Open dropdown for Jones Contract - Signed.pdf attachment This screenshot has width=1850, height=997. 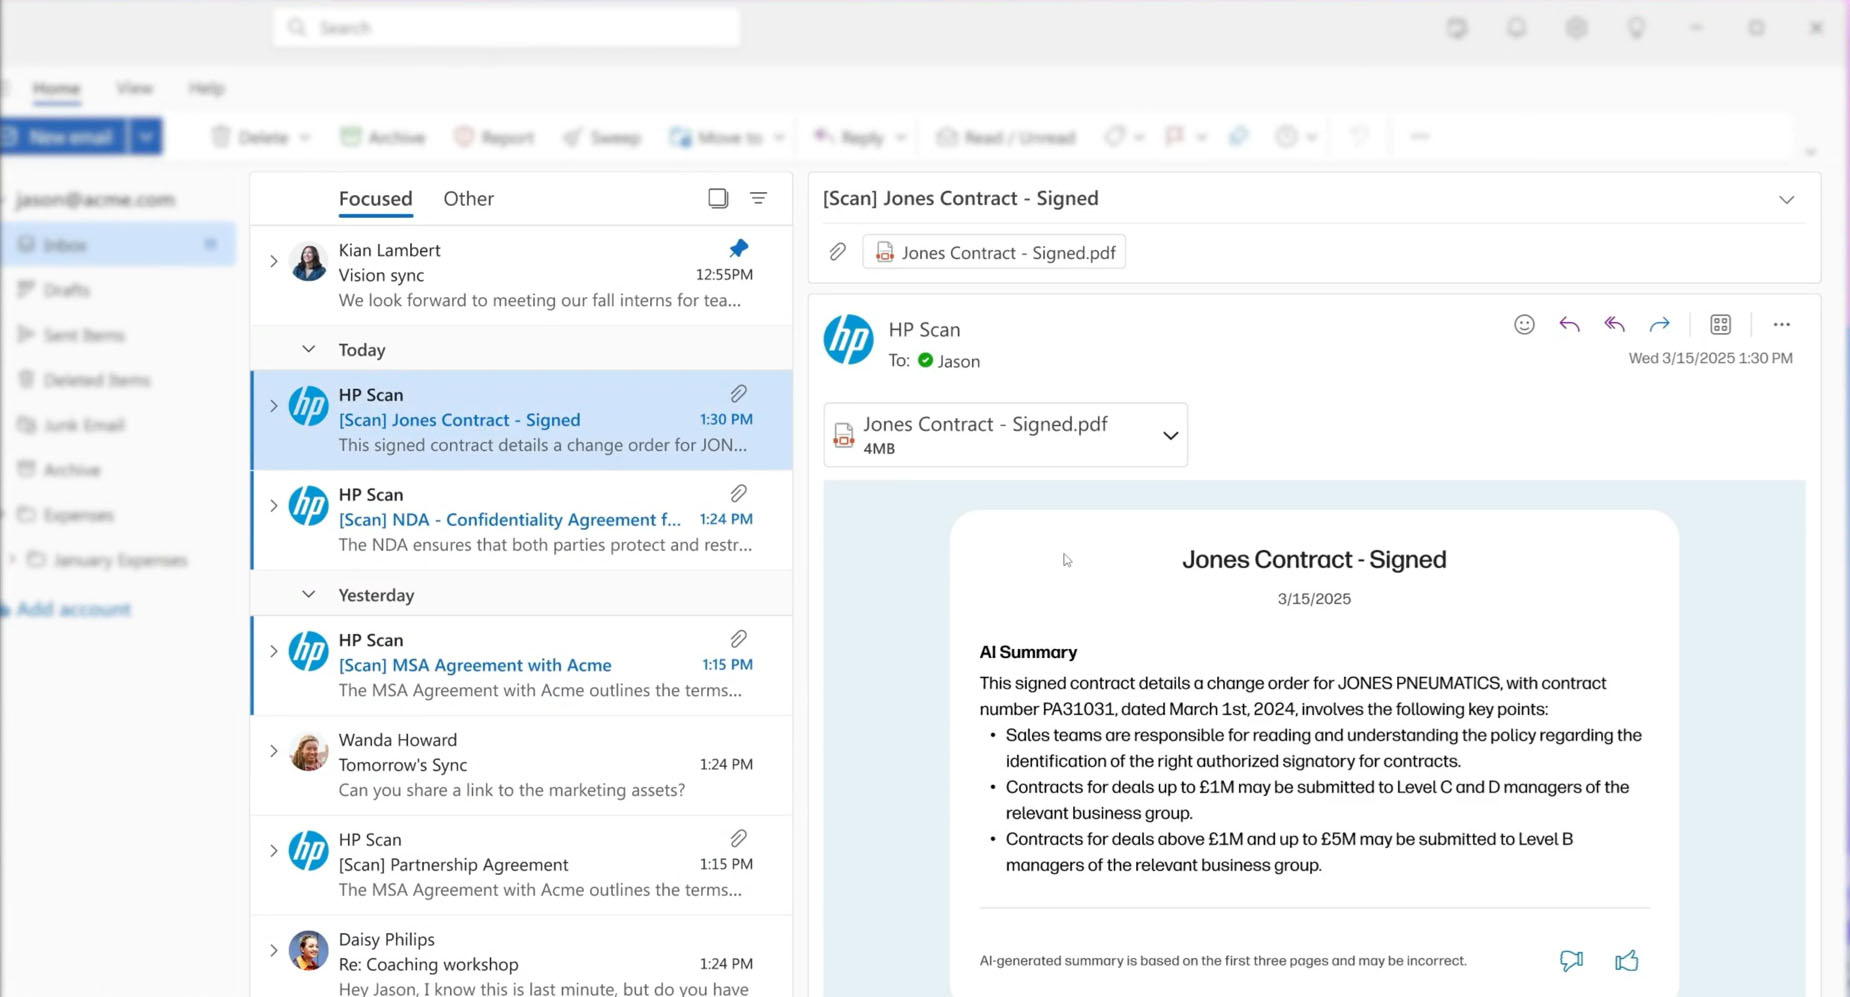pyautogui.click(x=1169, y=436)
